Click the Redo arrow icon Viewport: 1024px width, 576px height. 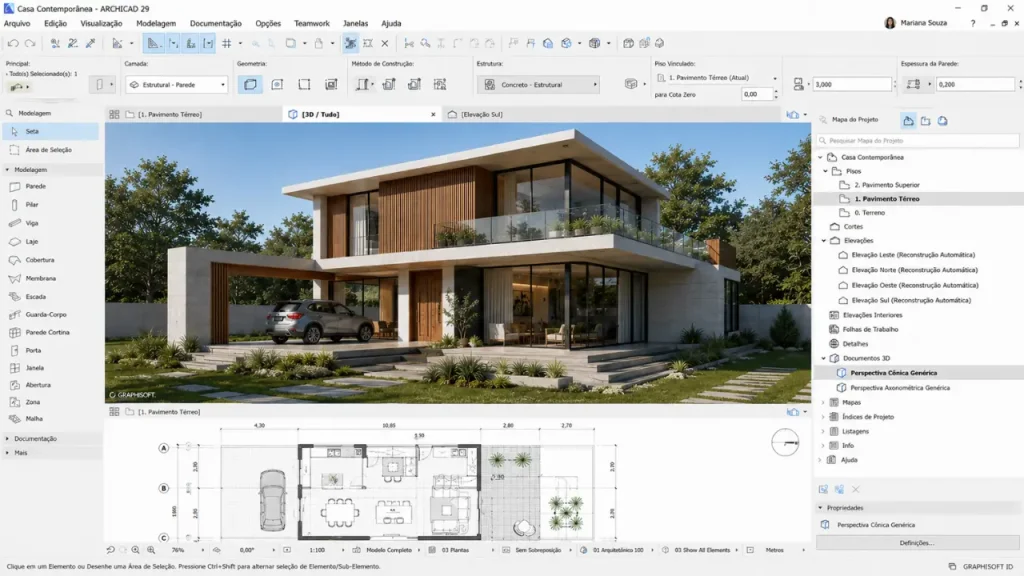[30, 43]
